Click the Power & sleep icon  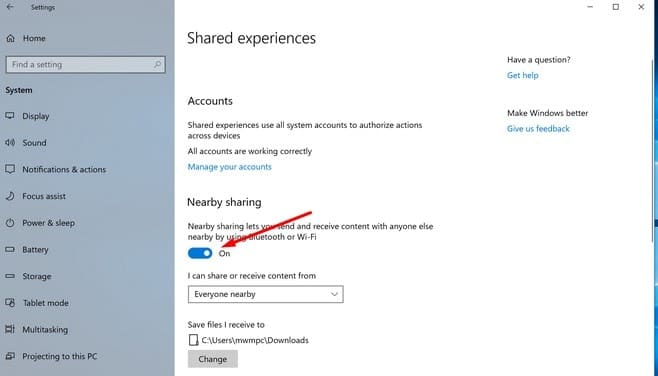pyautogui.click(x=10, y=223)
